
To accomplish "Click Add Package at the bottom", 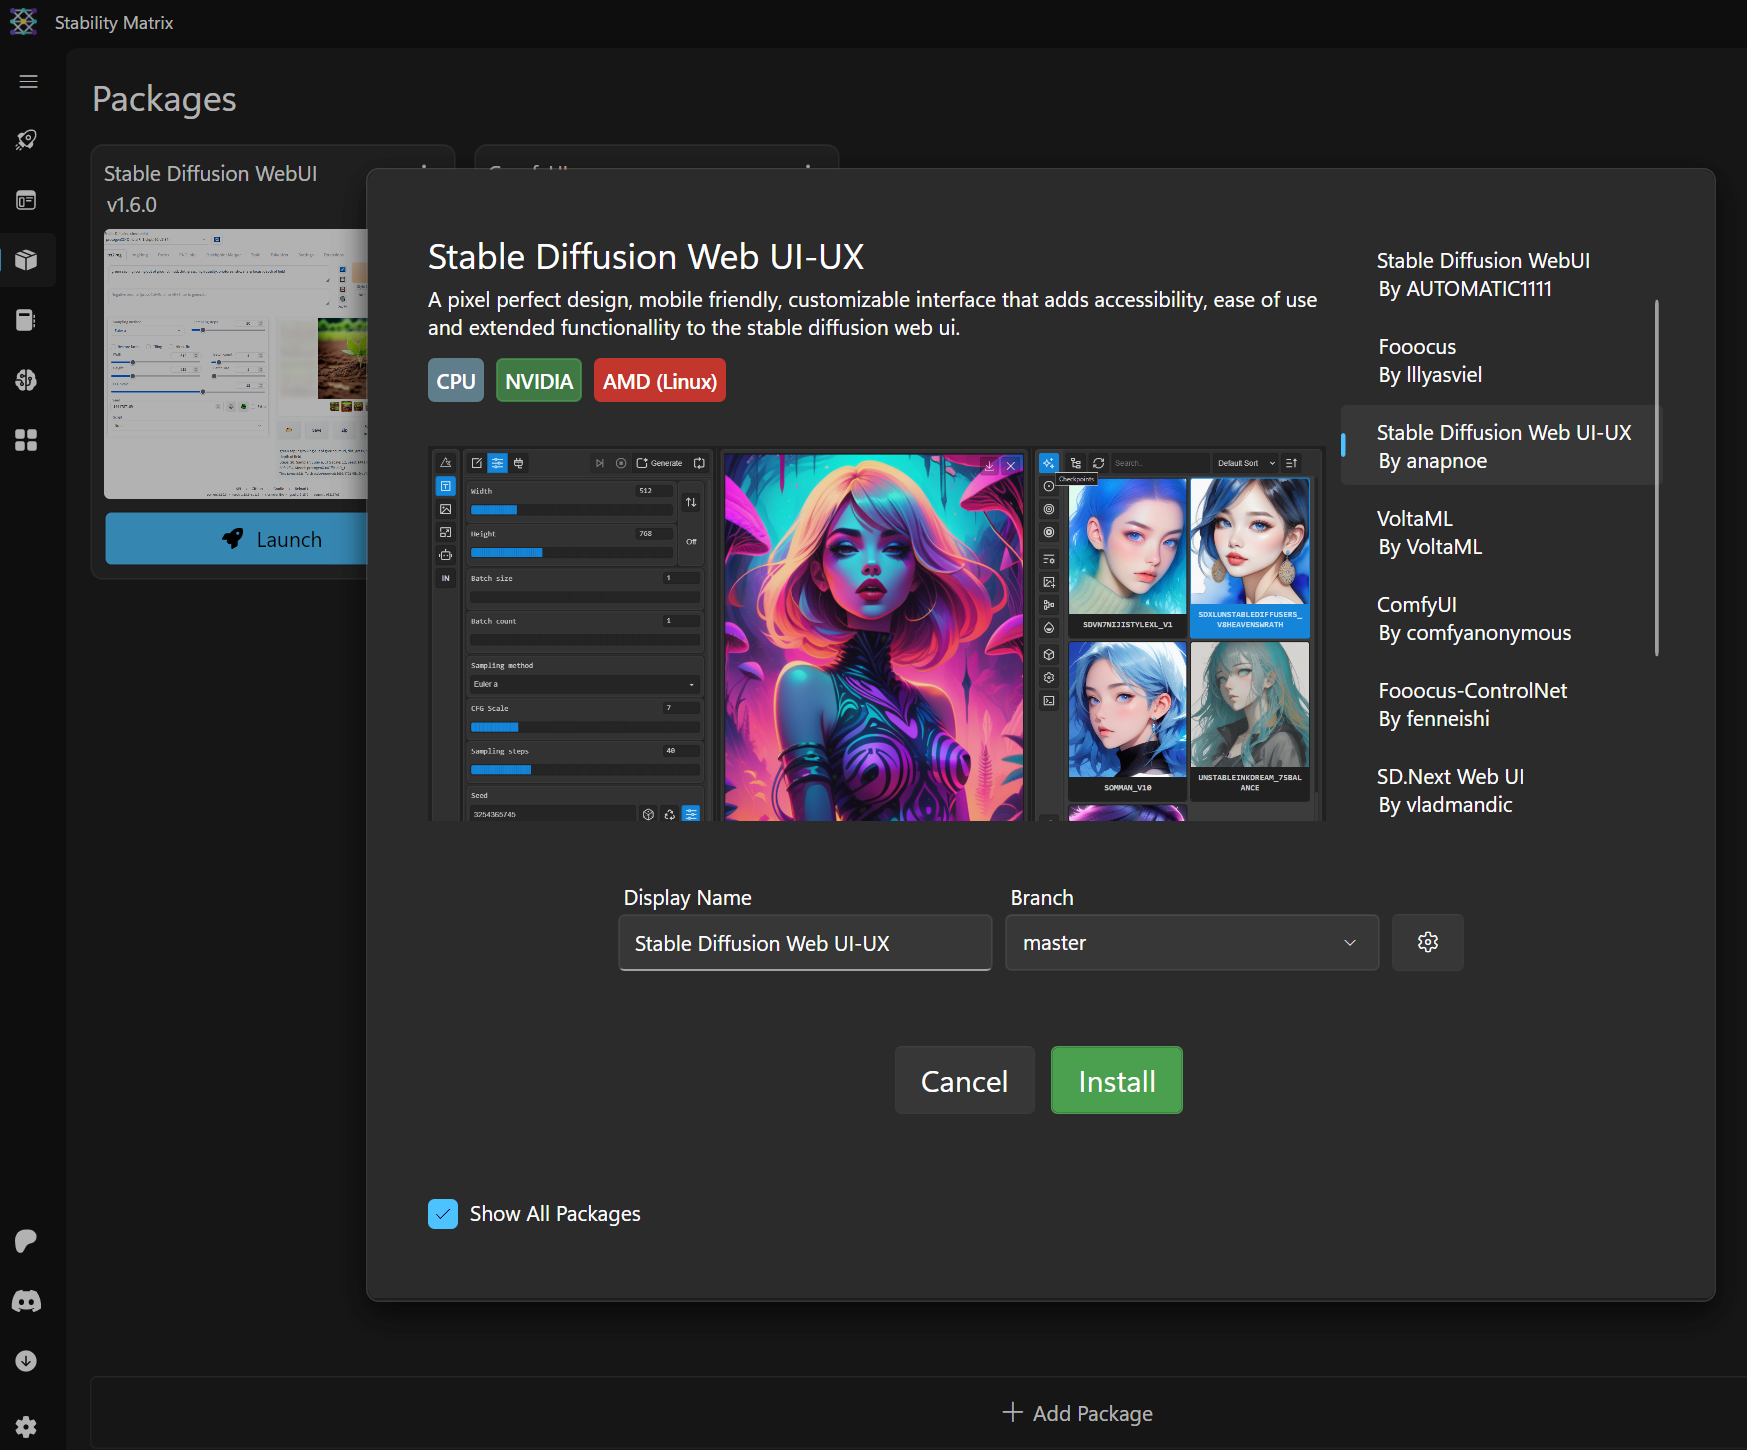I will pyautogui.click(x=1077, y=1413).
